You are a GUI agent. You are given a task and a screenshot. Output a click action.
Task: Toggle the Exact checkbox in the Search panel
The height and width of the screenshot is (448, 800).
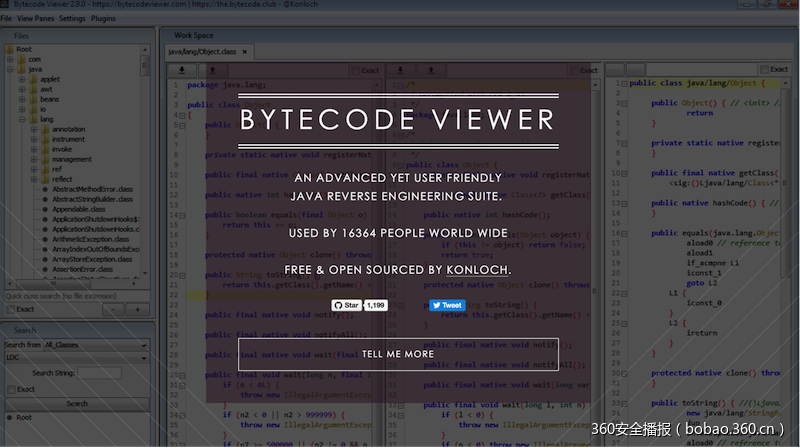tap(9, 389)
